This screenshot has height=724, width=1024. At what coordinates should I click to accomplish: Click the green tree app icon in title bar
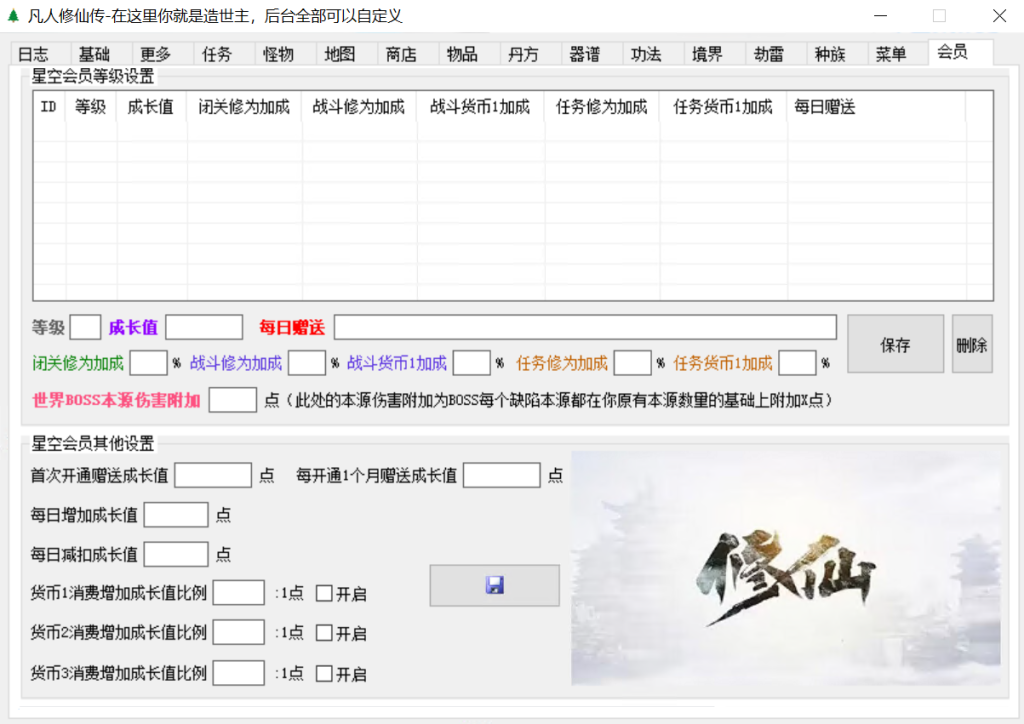[x=13, y=16]
